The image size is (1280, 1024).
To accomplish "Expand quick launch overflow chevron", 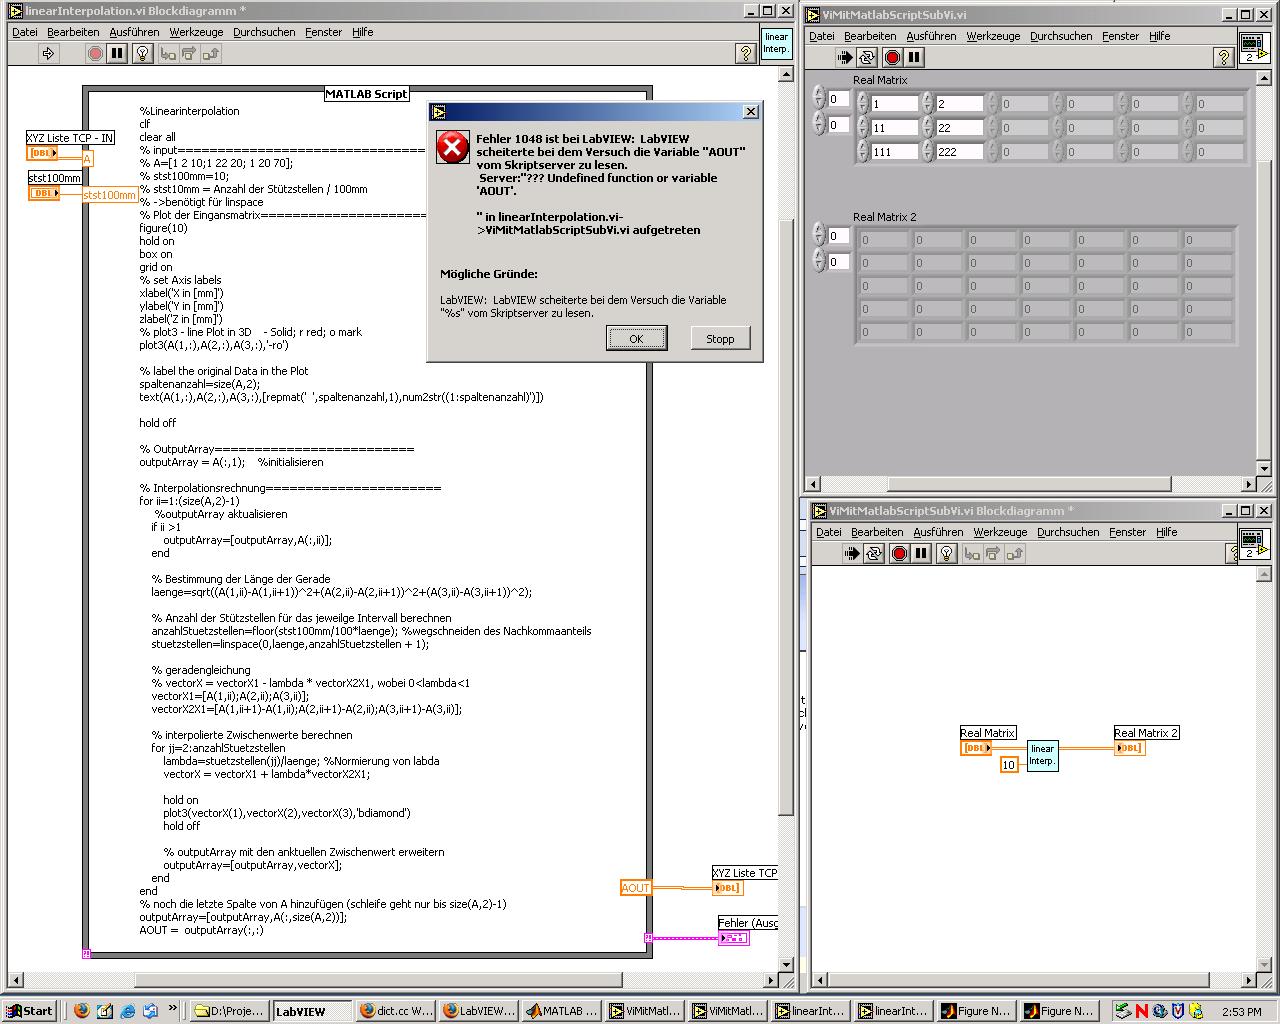I will pos(172,1009).
